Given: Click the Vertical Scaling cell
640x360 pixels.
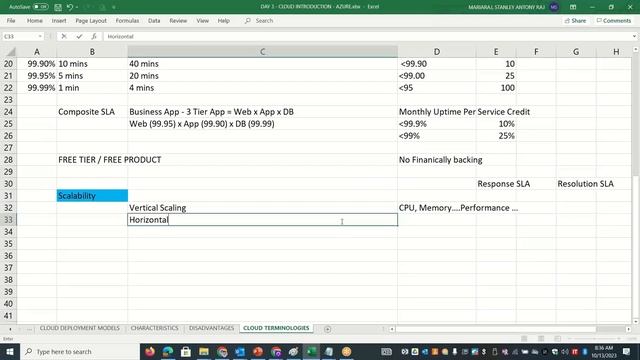Looking at the screenshot, I should tap(262, 208).
